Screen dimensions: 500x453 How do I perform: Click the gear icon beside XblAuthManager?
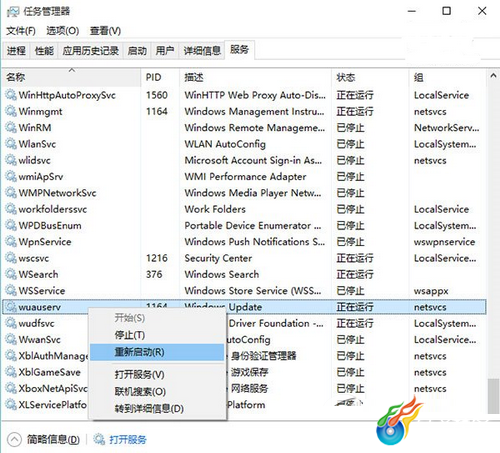coord(11,356)
